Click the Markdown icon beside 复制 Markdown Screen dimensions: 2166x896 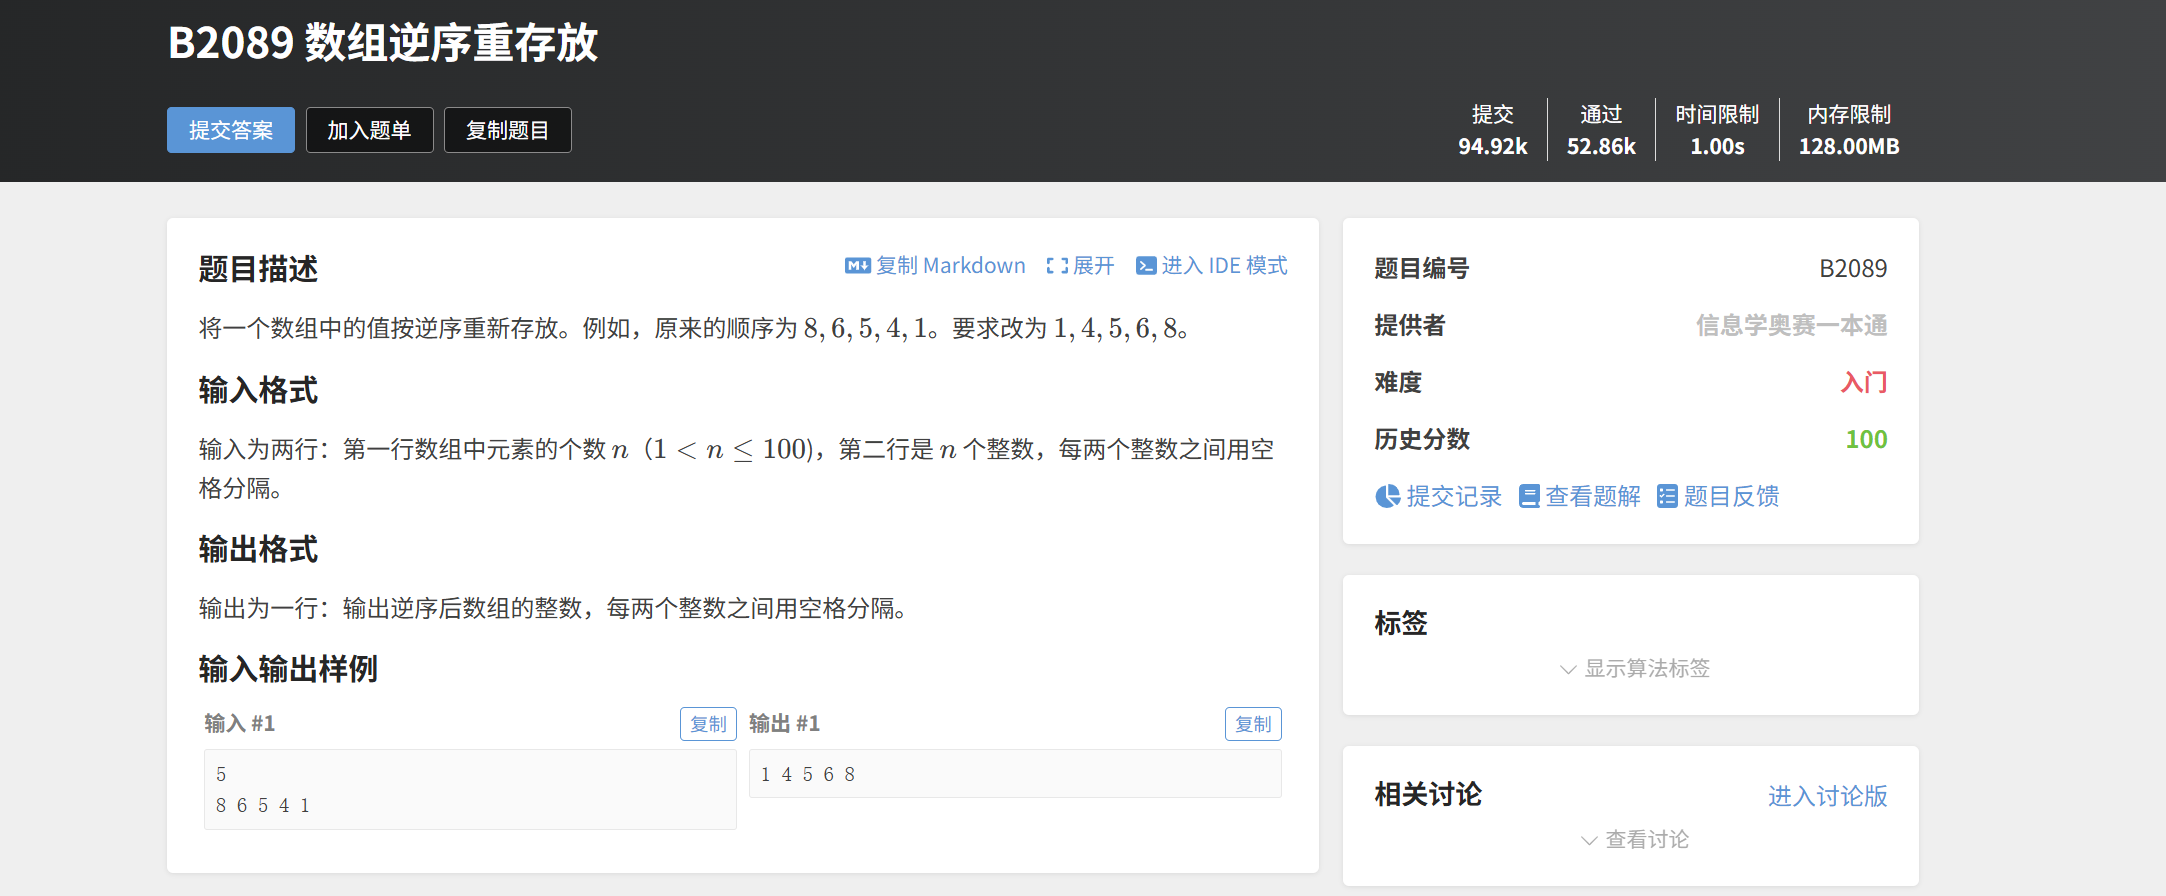[857, 266]
